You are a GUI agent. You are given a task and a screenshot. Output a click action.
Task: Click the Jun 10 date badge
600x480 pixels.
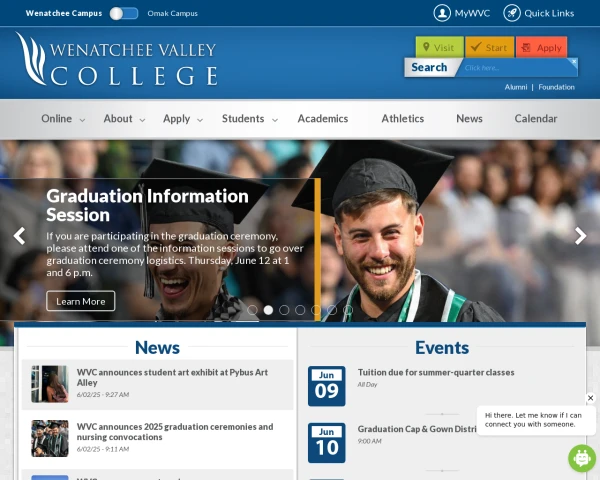326,442
